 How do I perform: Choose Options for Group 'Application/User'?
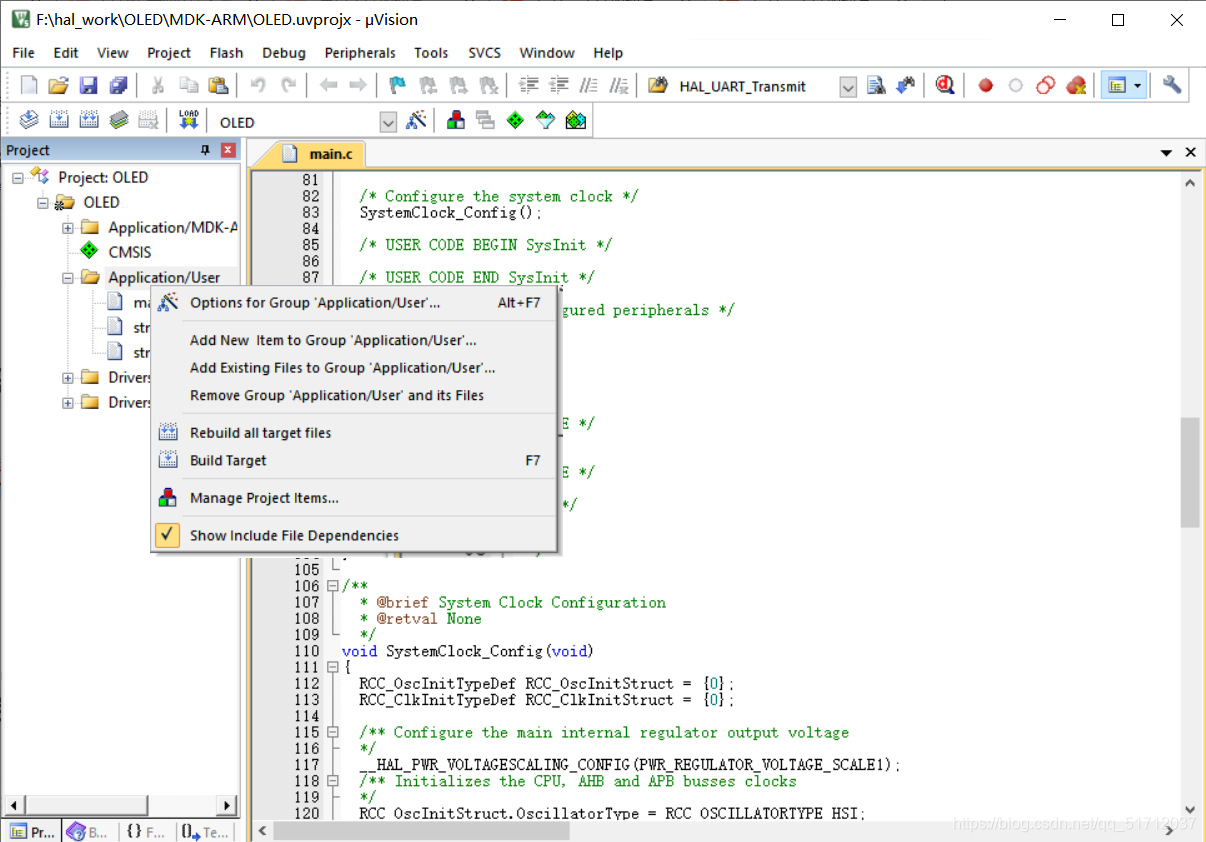354,302
